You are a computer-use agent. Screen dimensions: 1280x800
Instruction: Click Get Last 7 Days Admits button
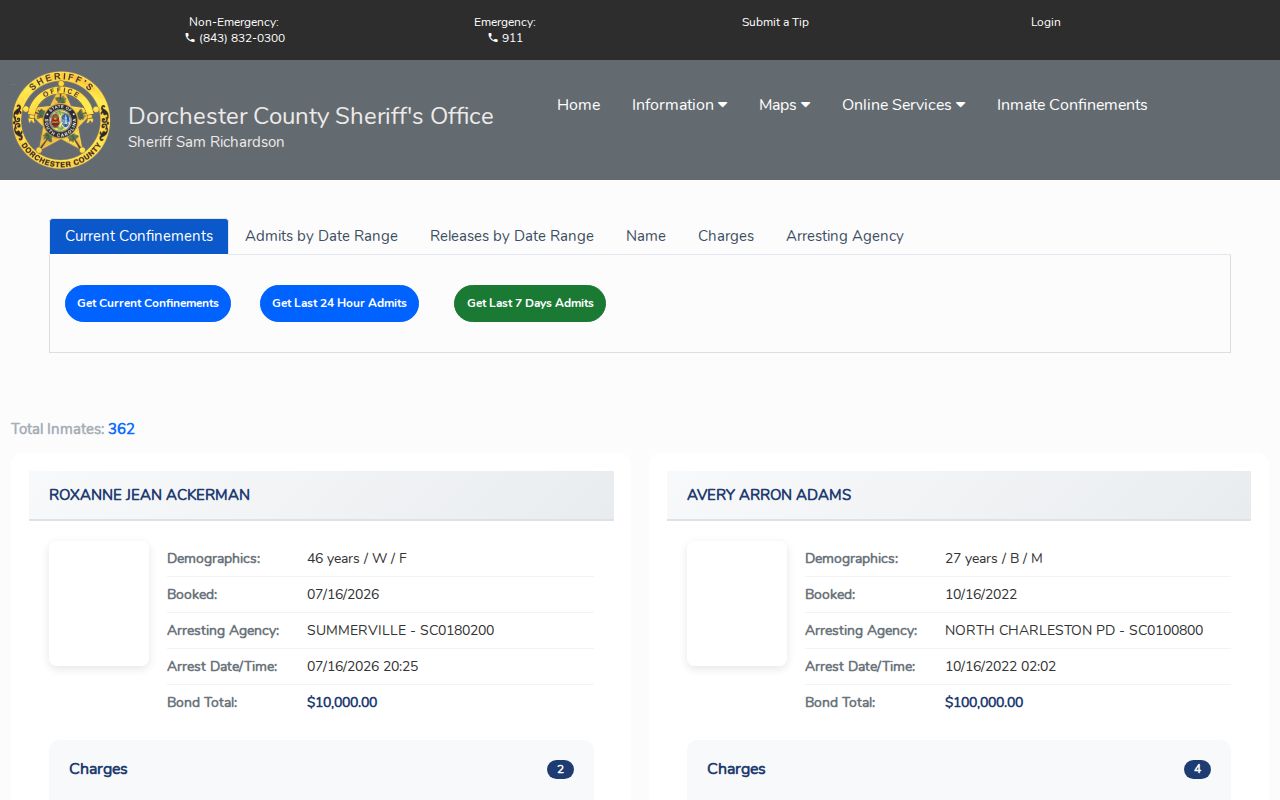point(530,303)
